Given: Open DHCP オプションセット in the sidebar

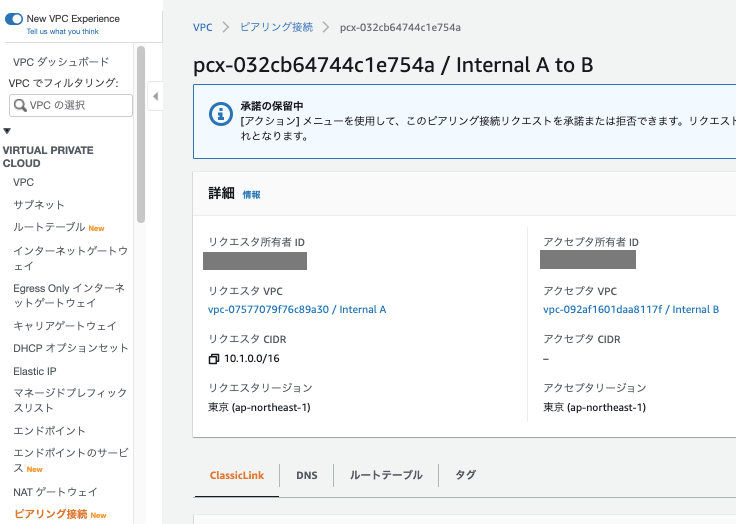Looking at the screenshot, I should (x=70, y=348).
